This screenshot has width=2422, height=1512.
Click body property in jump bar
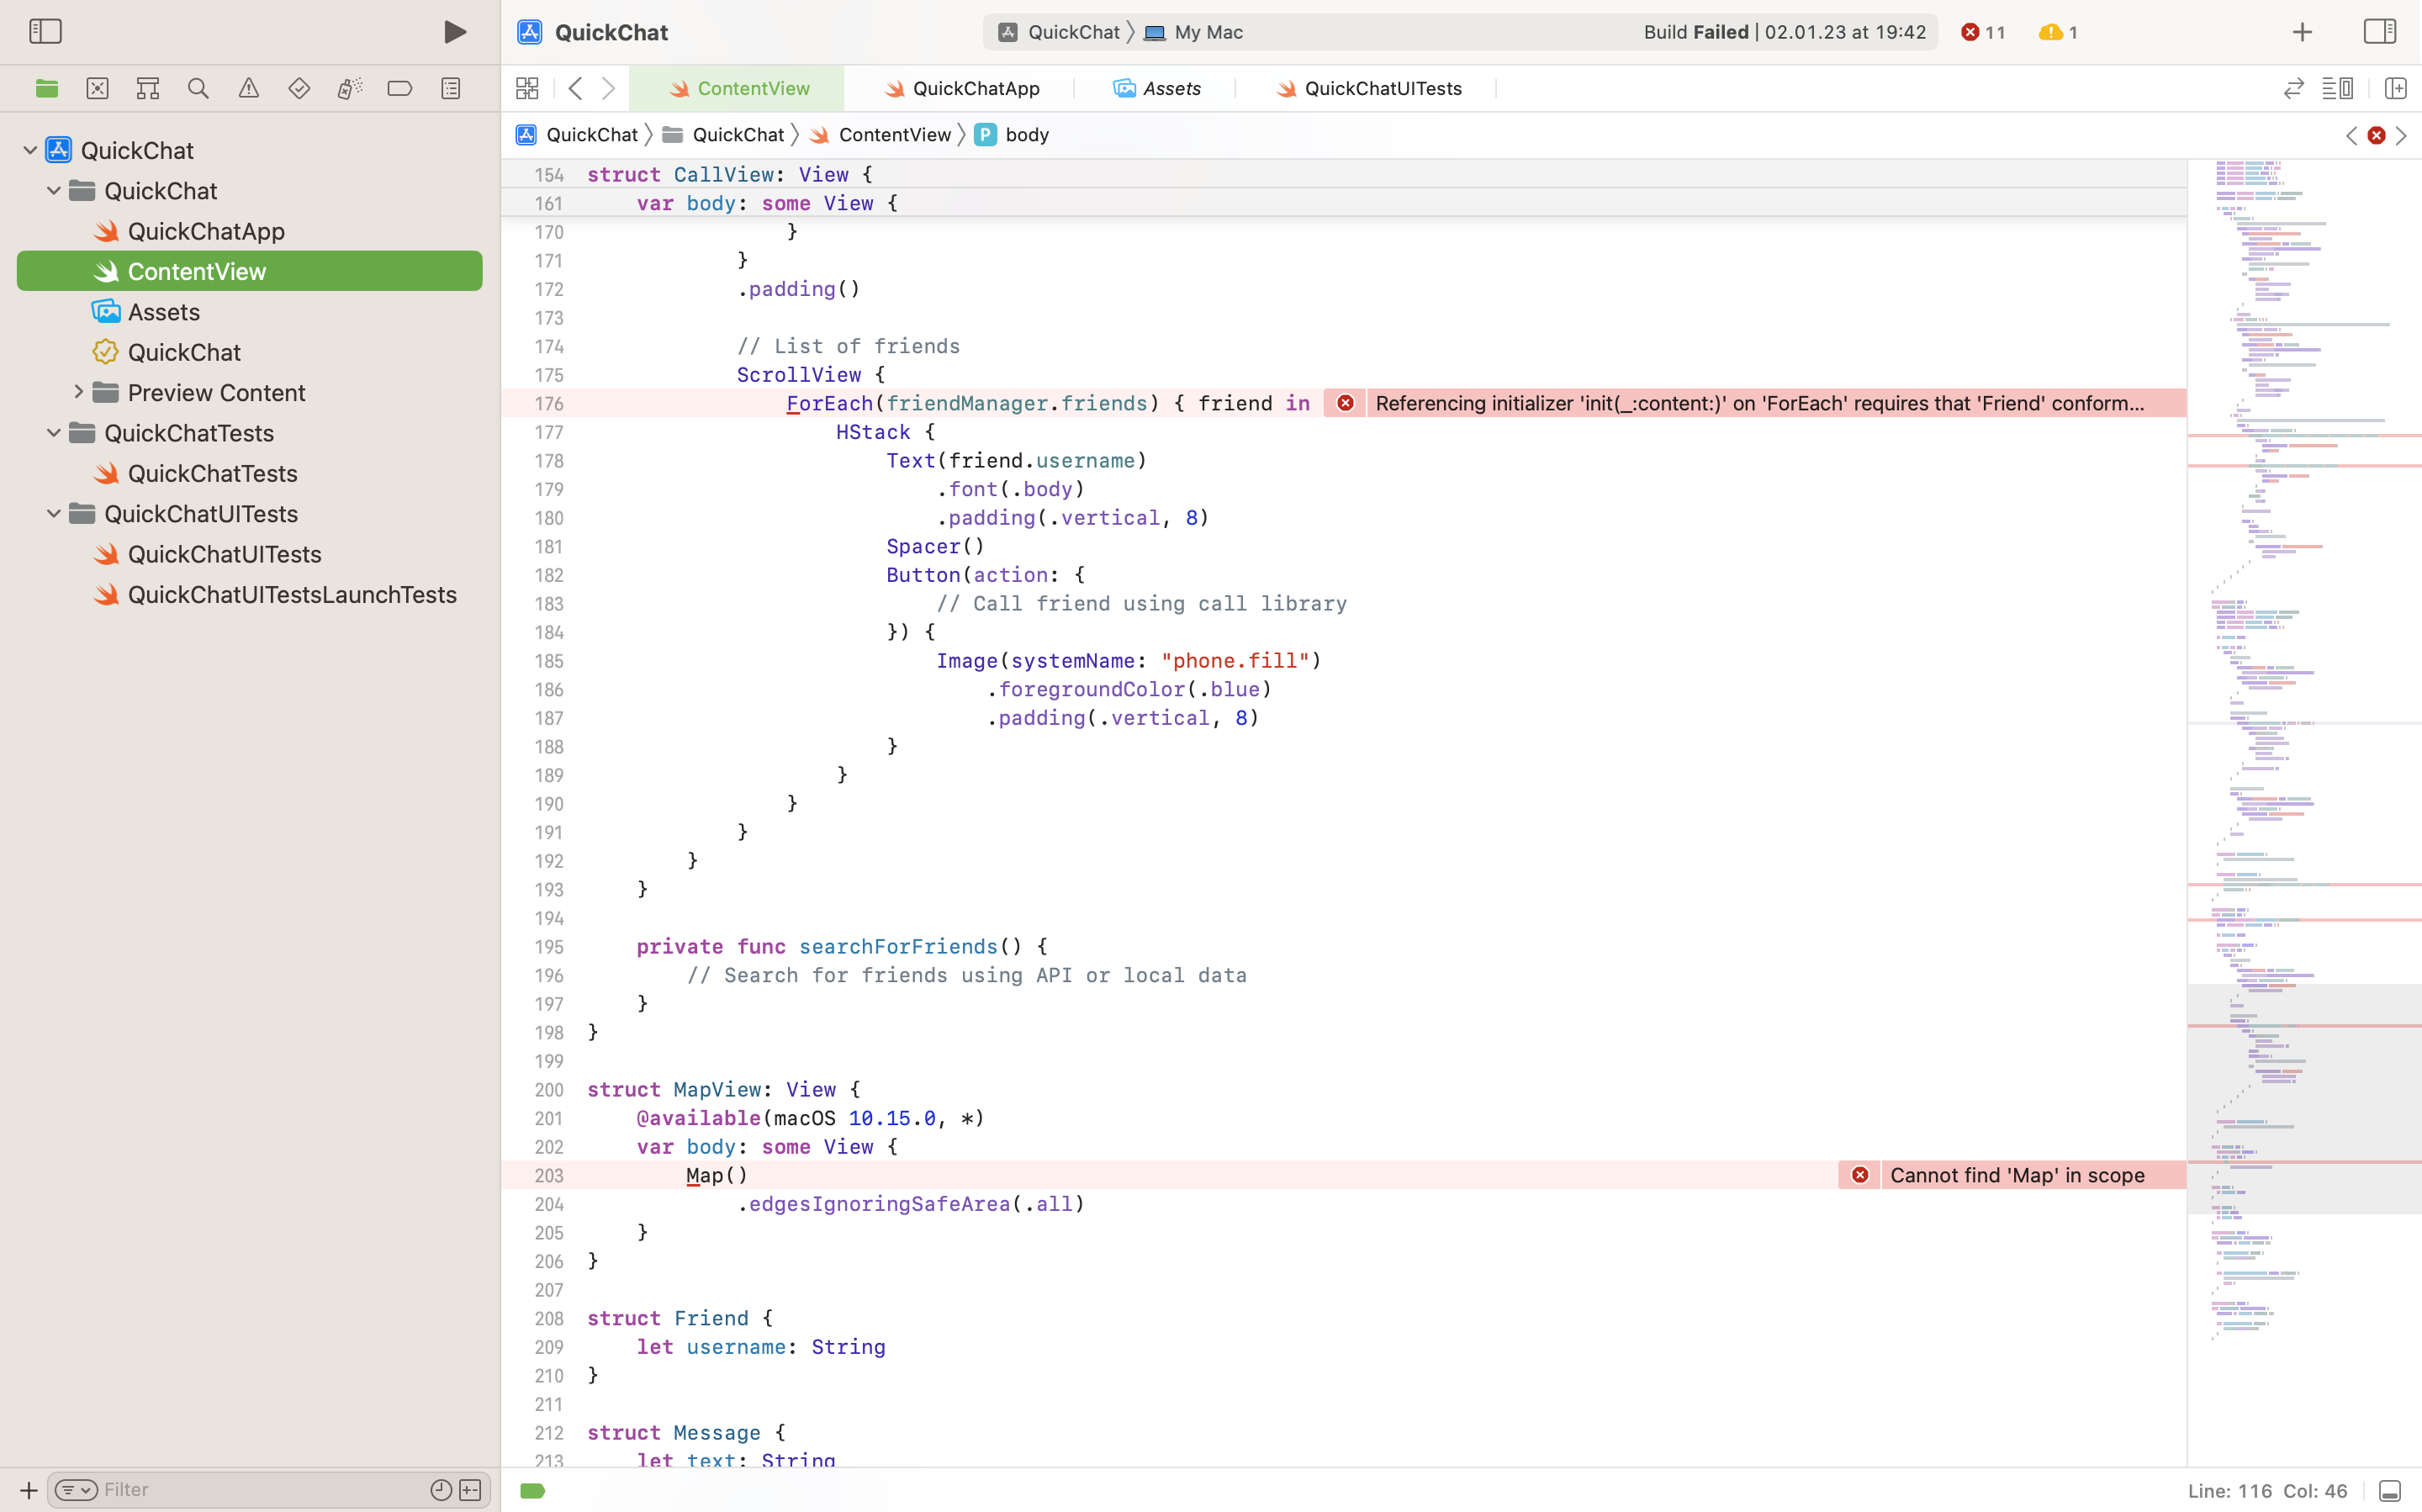pos(1012,134)
